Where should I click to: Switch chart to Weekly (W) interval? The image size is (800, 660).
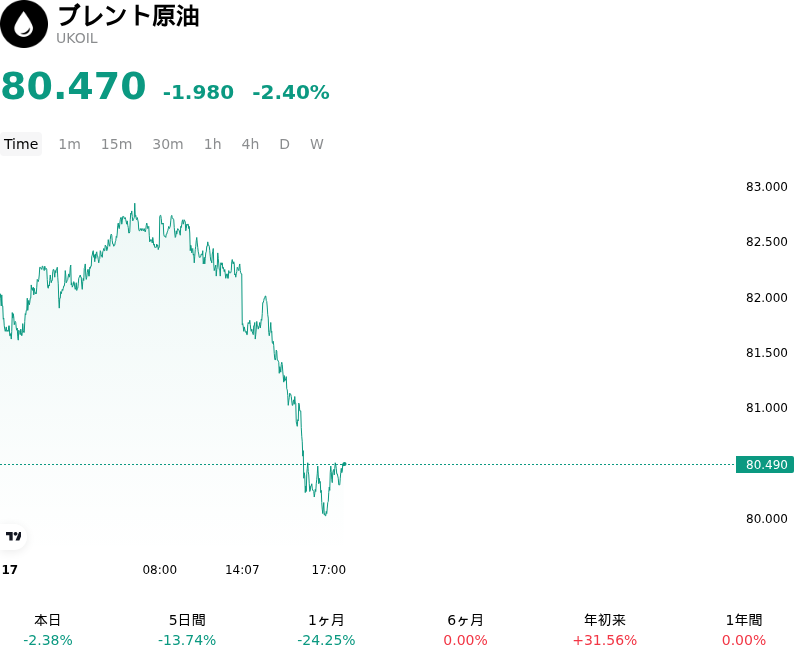click(x=317, y=144)
